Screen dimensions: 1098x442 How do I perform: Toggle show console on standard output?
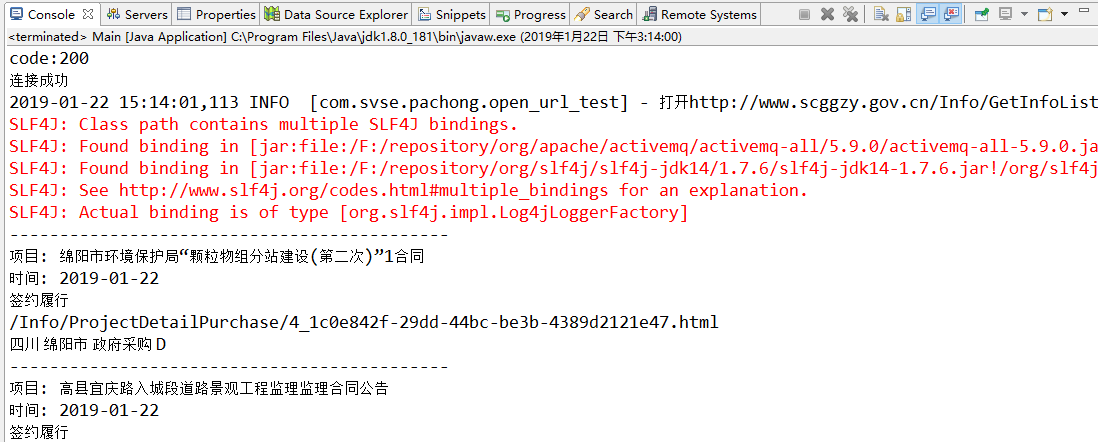click(927, 14)
